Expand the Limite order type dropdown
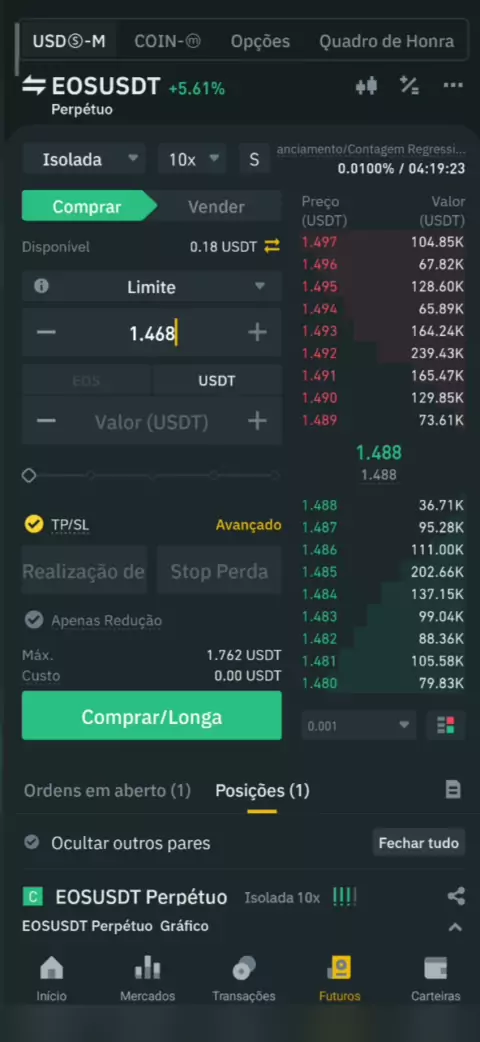 [152, 287]
